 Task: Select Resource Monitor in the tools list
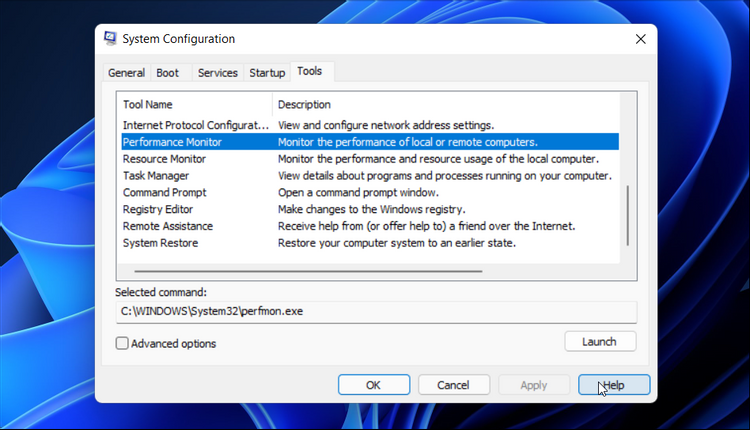tap(172, 159)
